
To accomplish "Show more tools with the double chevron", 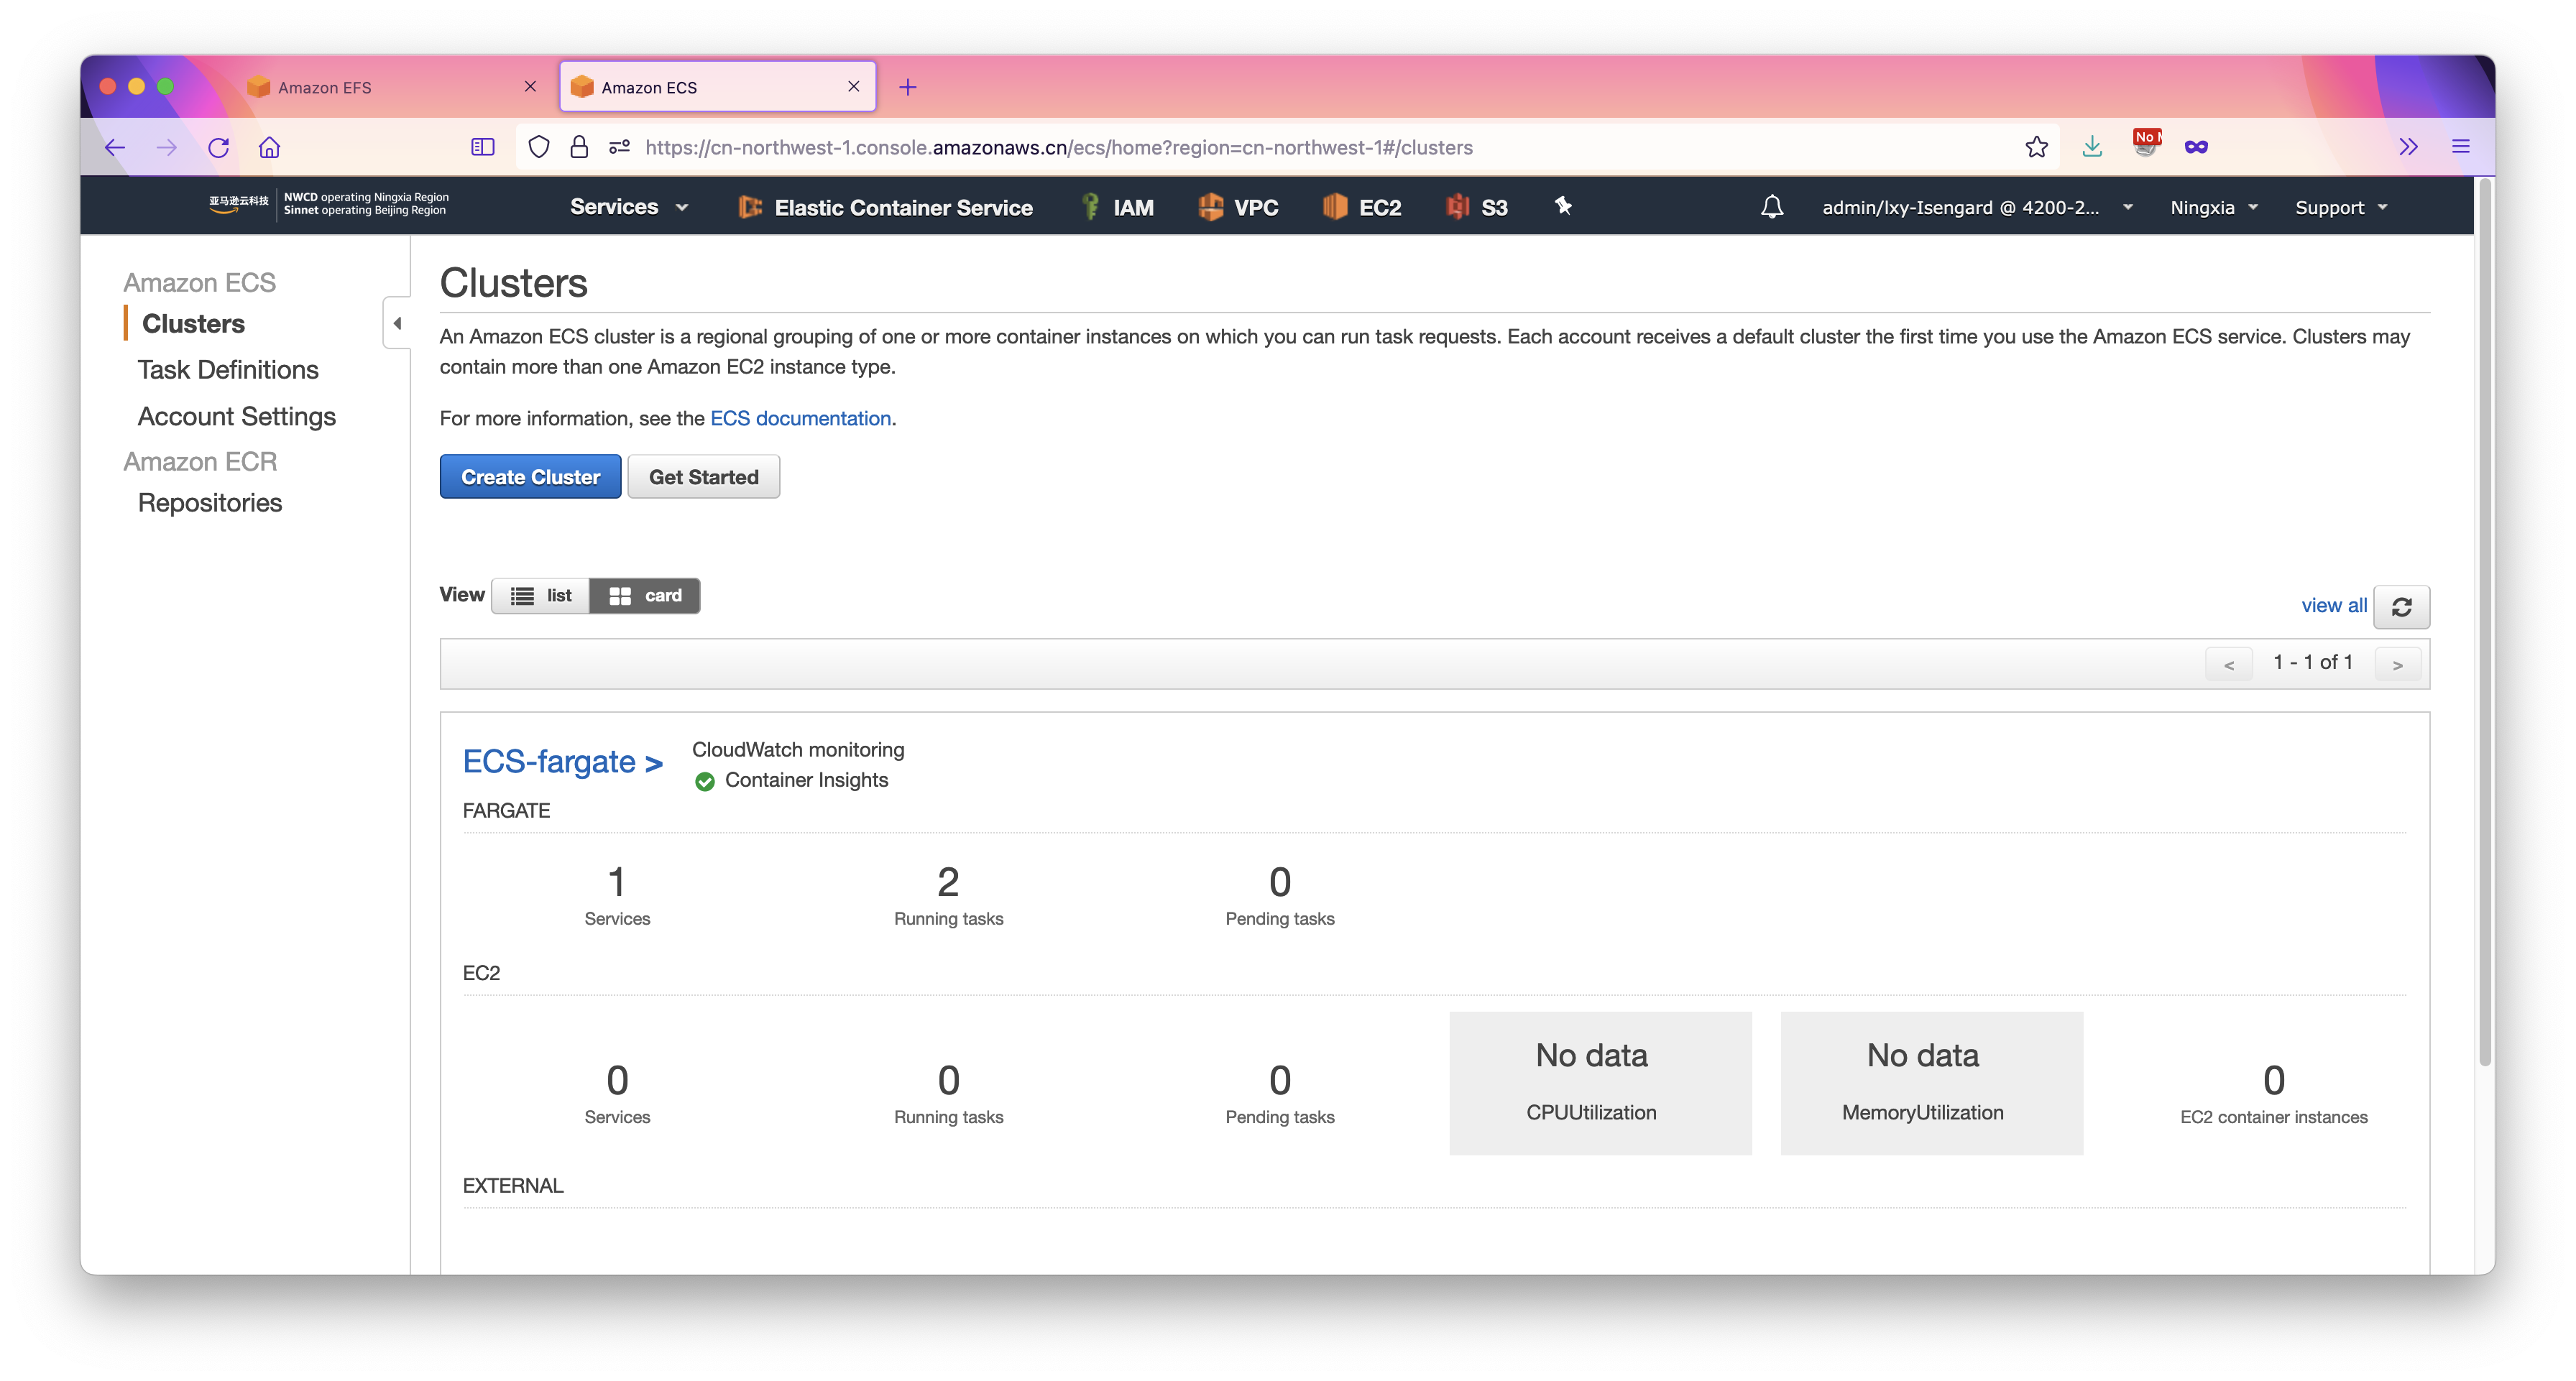I will (2408, 147).
